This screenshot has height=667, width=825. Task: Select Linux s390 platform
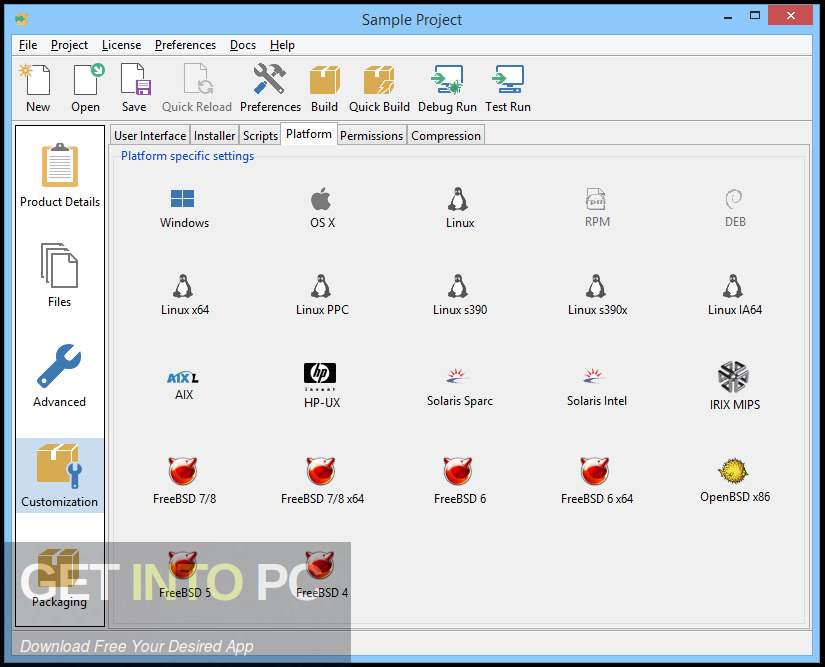[460, 295]
